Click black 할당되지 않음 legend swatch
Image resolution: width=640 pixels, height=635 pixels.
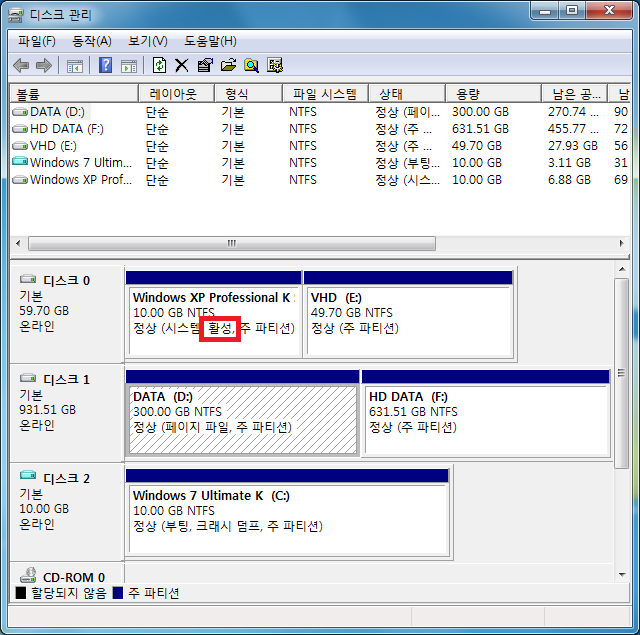pos(21,593)
